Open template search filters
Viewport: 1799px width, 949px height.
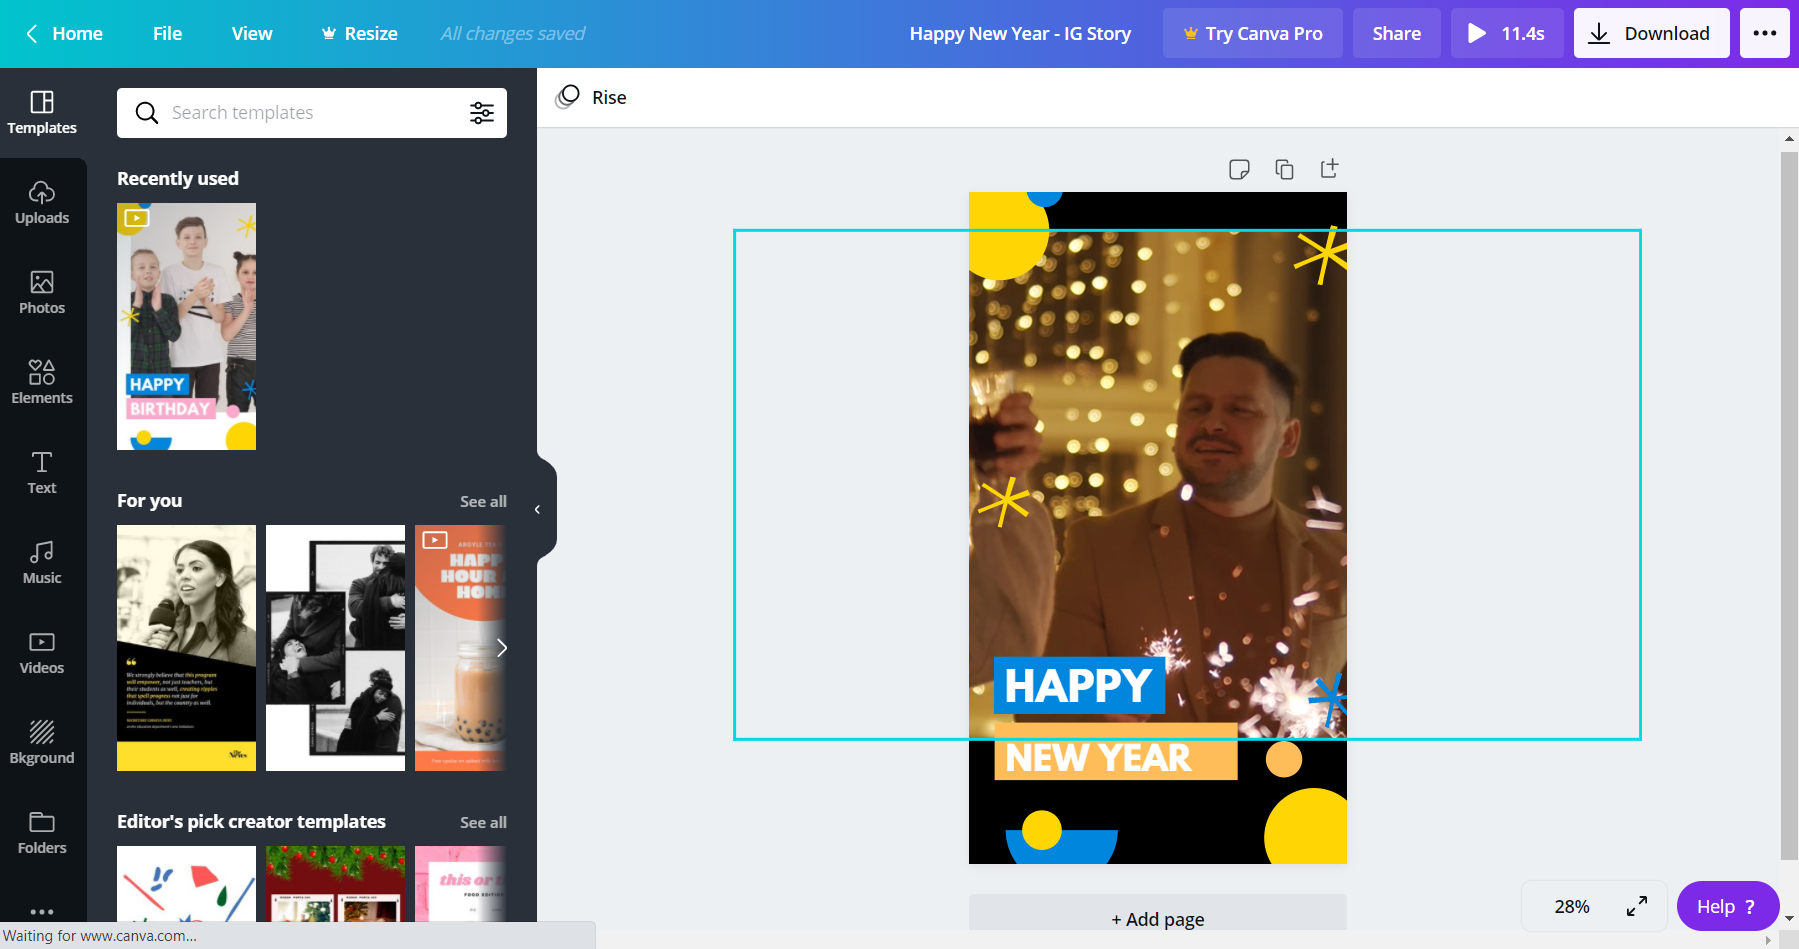[482, 113]
